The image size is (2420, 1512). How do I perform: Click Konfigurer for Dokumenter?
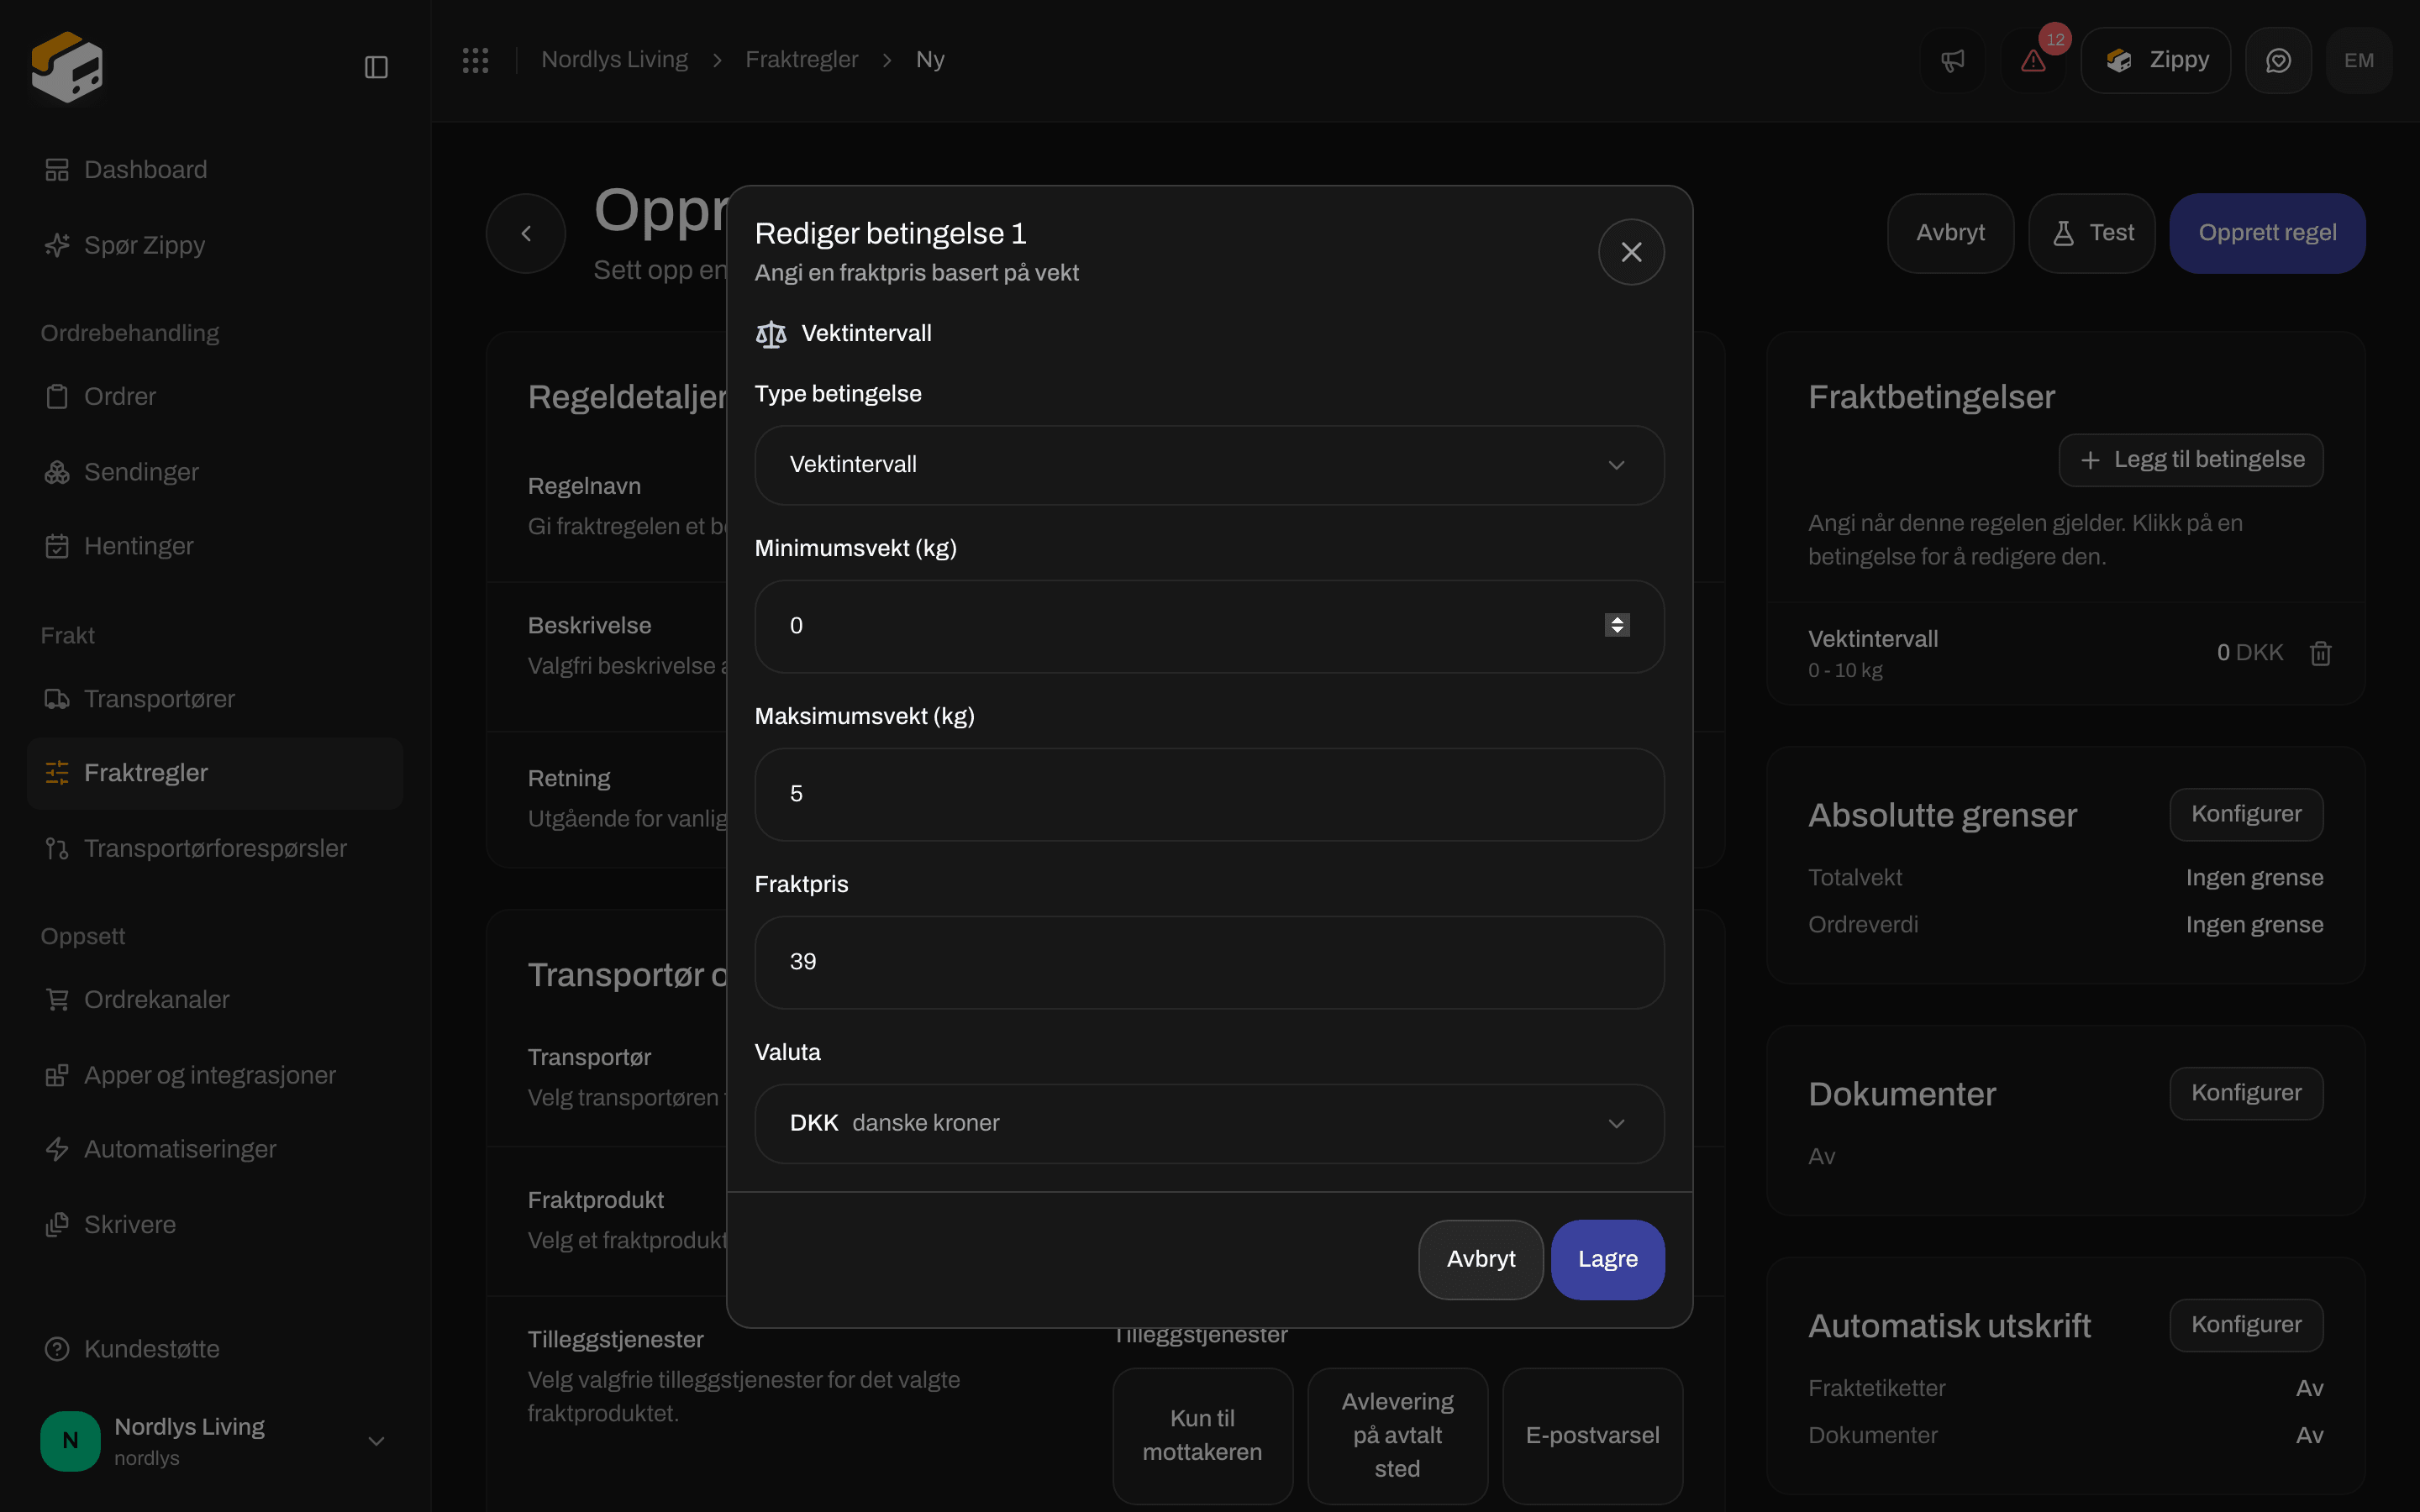click(2246, 1093)
